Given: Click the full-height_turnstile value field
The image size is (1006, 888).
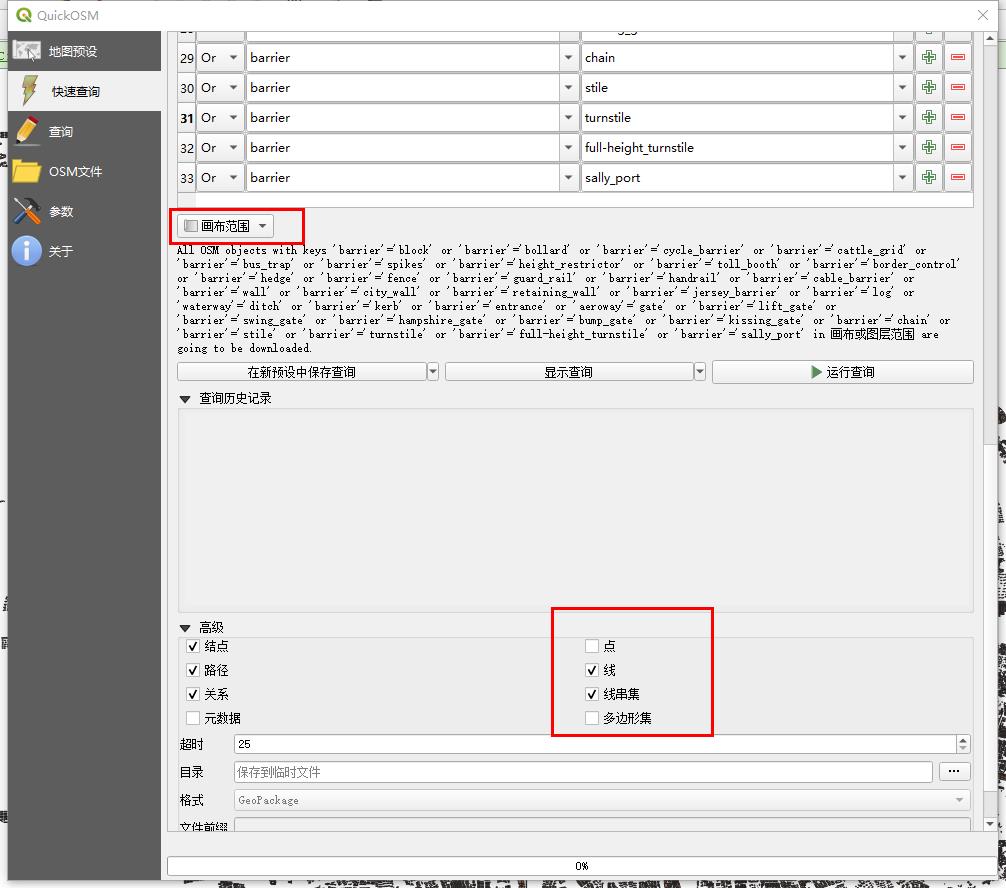Looking at the screenshot, I should [x=737, y=148].
